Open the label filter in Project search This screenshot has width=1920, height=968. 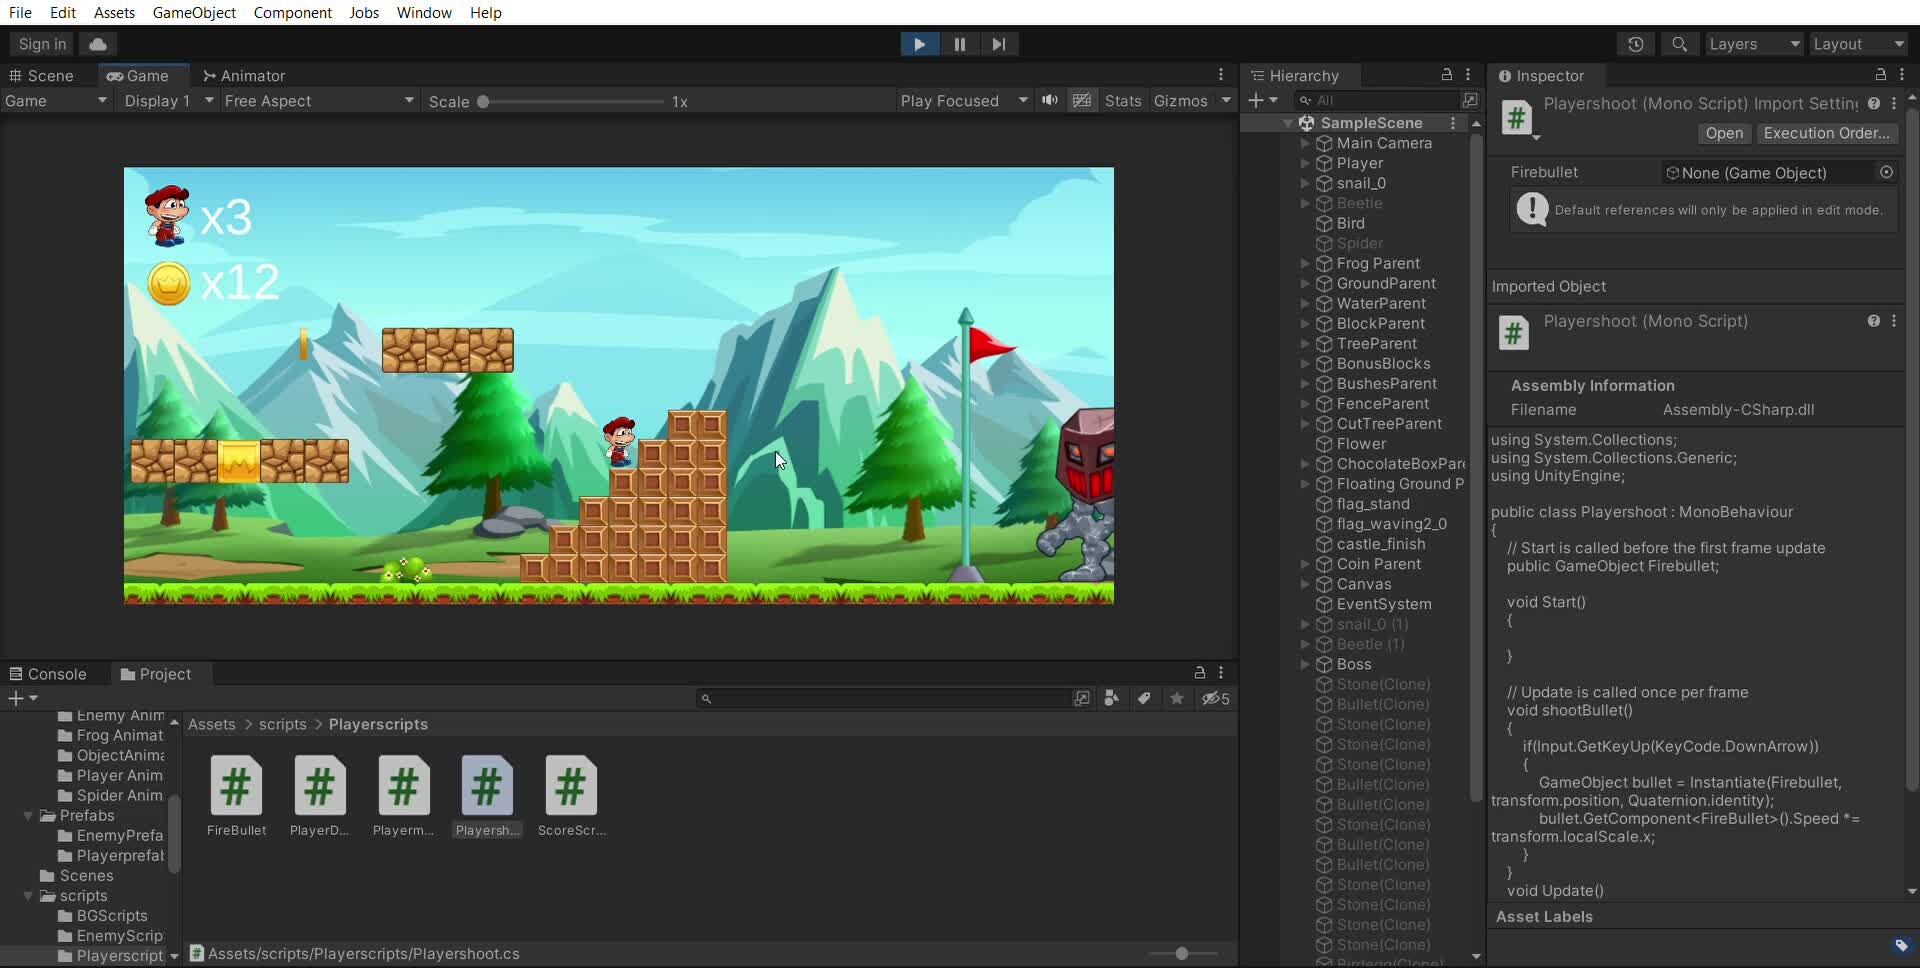(1144, 698)
